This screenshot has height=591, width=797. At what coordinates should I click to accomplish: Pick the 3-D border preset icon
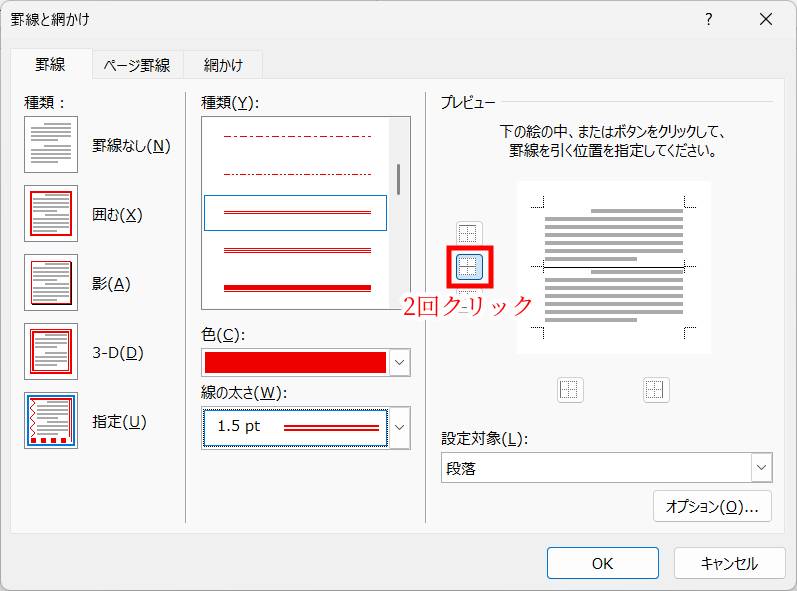(51, 352)
